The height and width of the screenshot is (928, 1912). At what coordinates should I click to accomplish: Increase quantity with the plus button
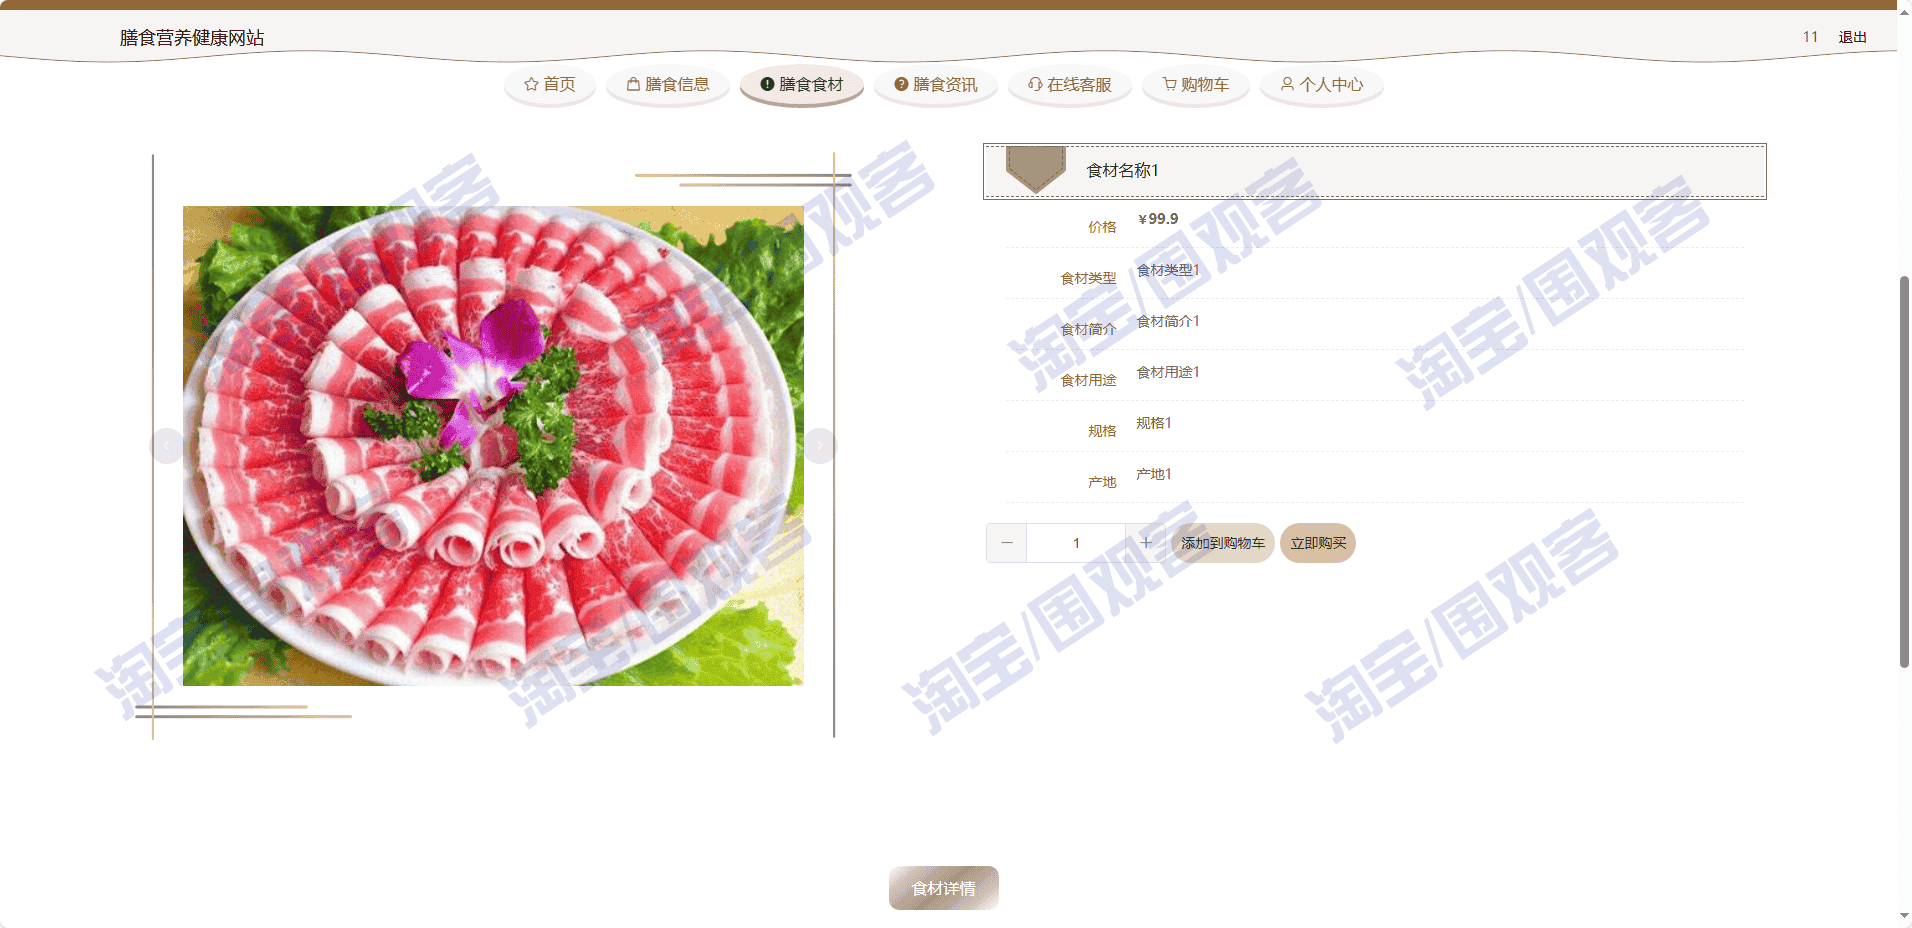[x=1146, y=543]
